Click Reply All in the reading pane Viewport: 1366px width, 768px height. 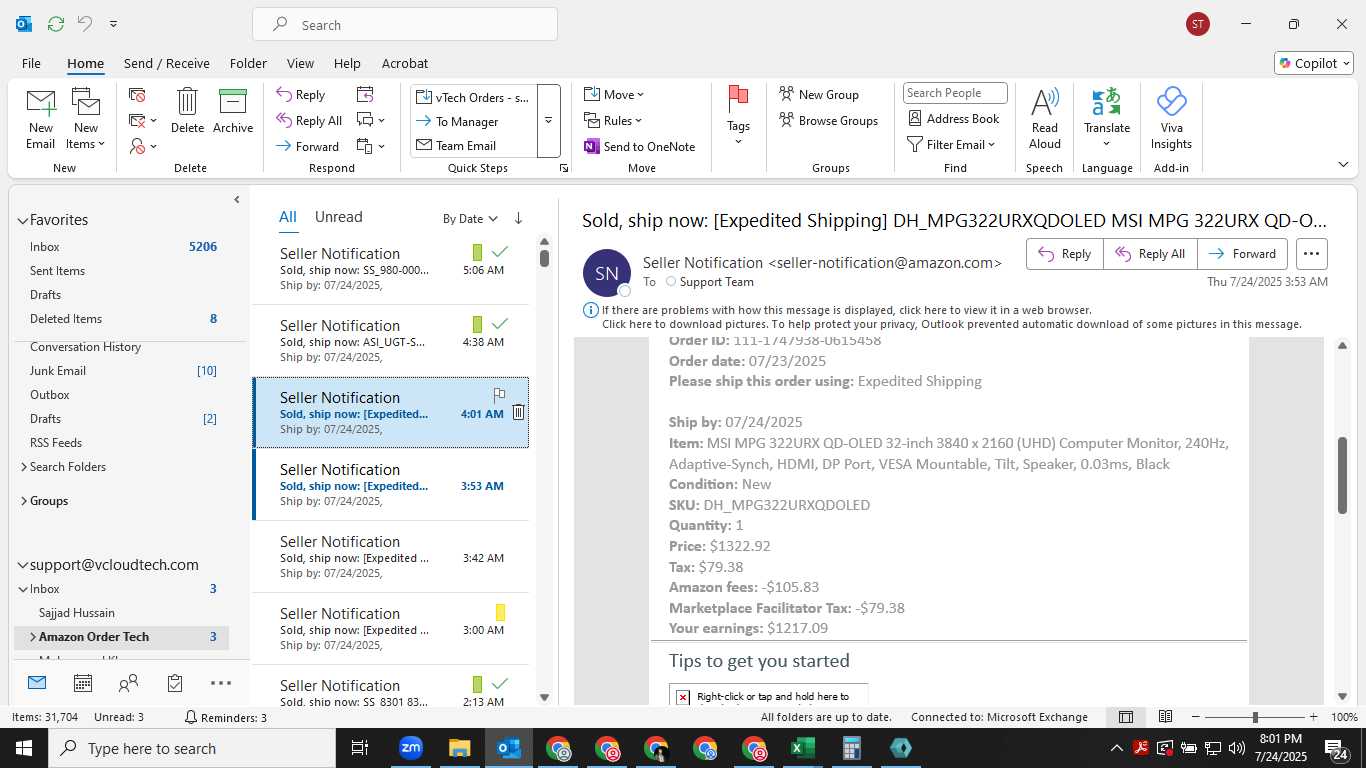[1150, 254]
